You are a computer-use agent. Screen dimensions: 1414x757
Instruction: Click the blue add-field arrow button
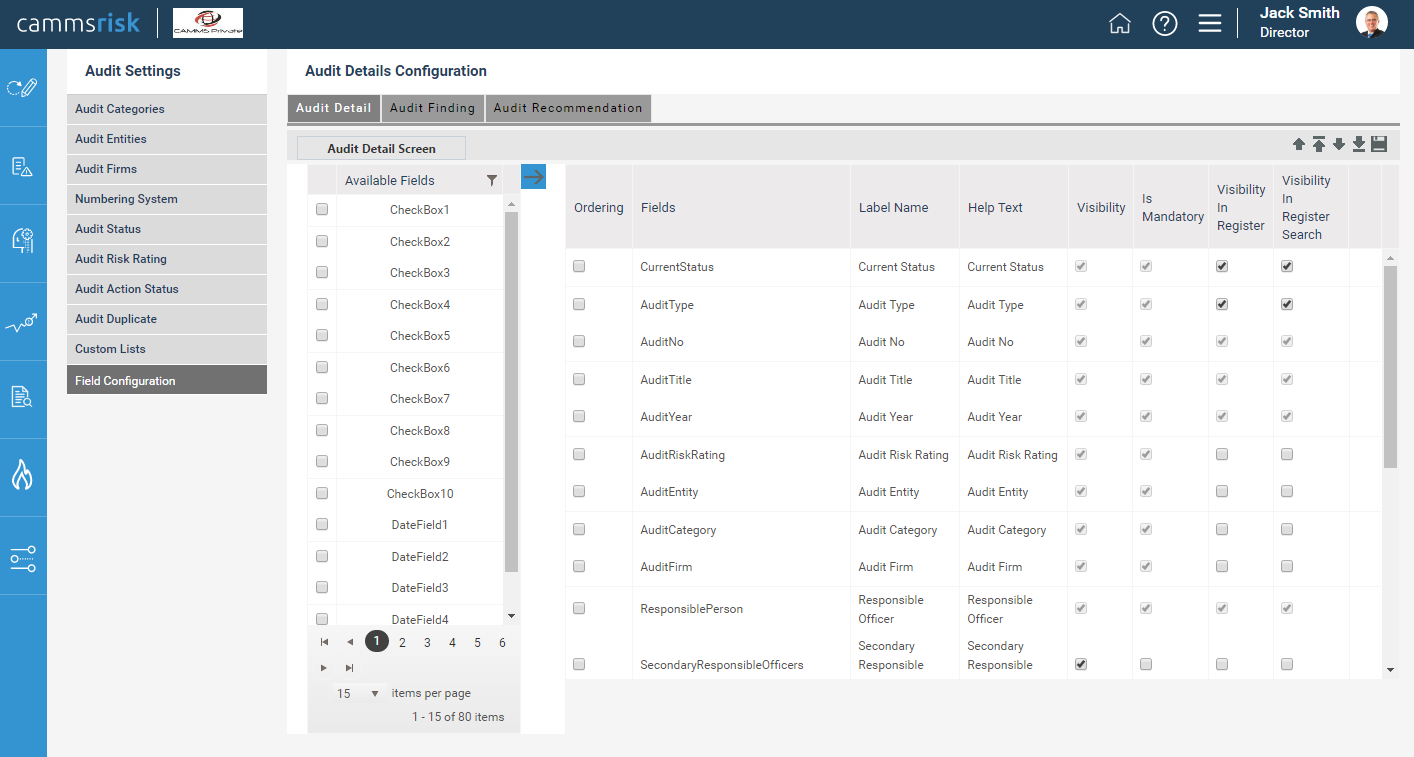533,177
